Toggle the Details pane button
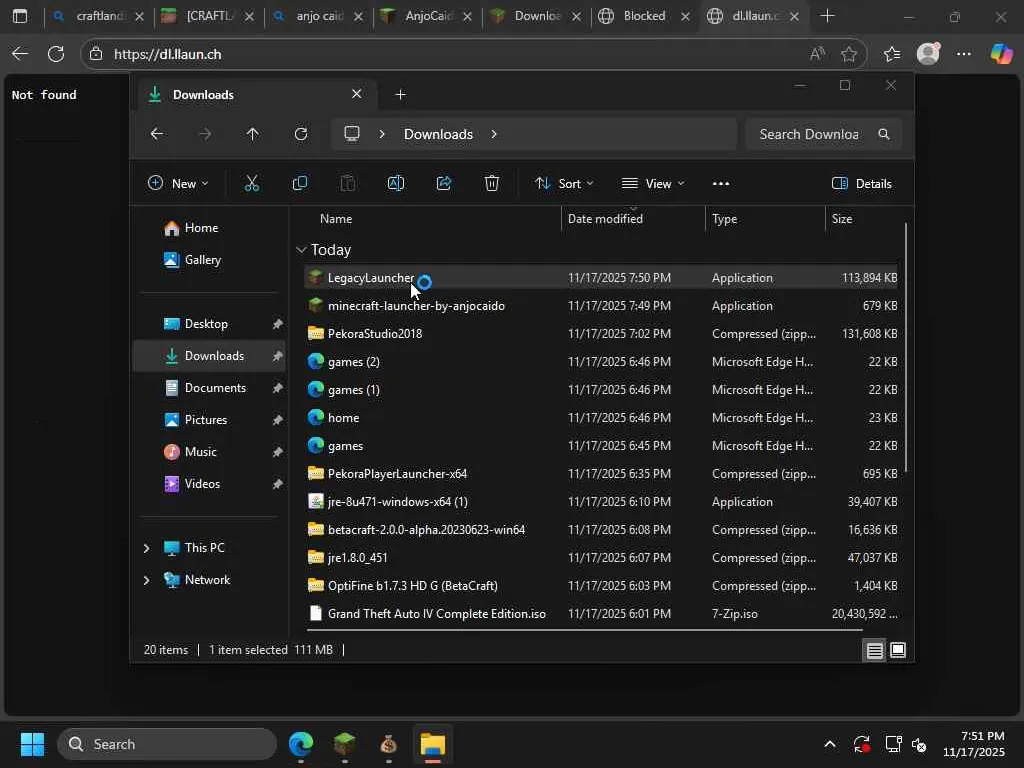The image size is (1024, 768). (861, 183)
